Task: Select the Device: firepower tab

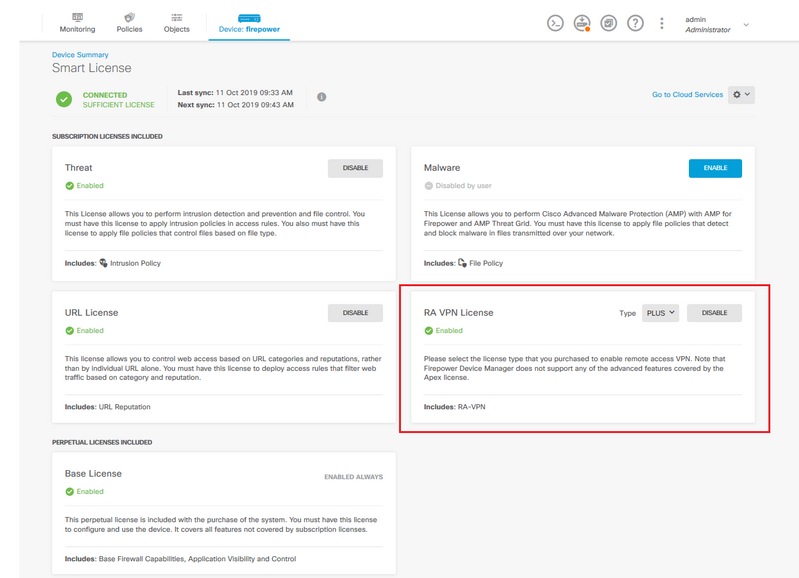Action: [249, 23]
